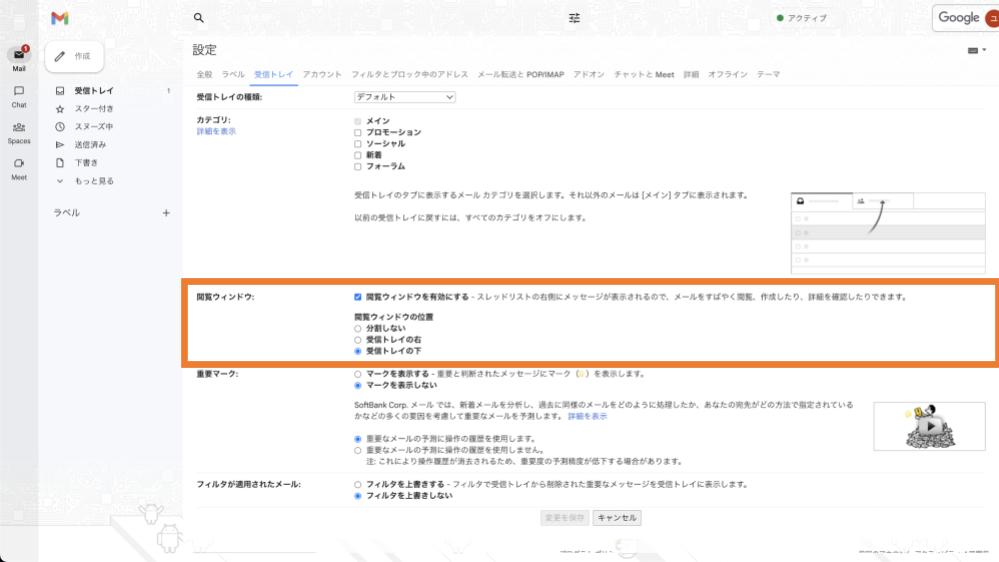This screenshot has height=562, width=999.
Task: Switch to メール転送と POP/IMAP tab
Action: (521, 75)
